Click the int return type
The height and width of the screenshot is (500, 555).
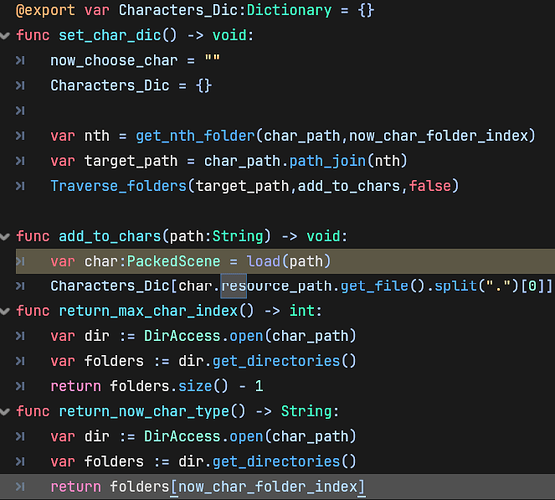point(302,311)
